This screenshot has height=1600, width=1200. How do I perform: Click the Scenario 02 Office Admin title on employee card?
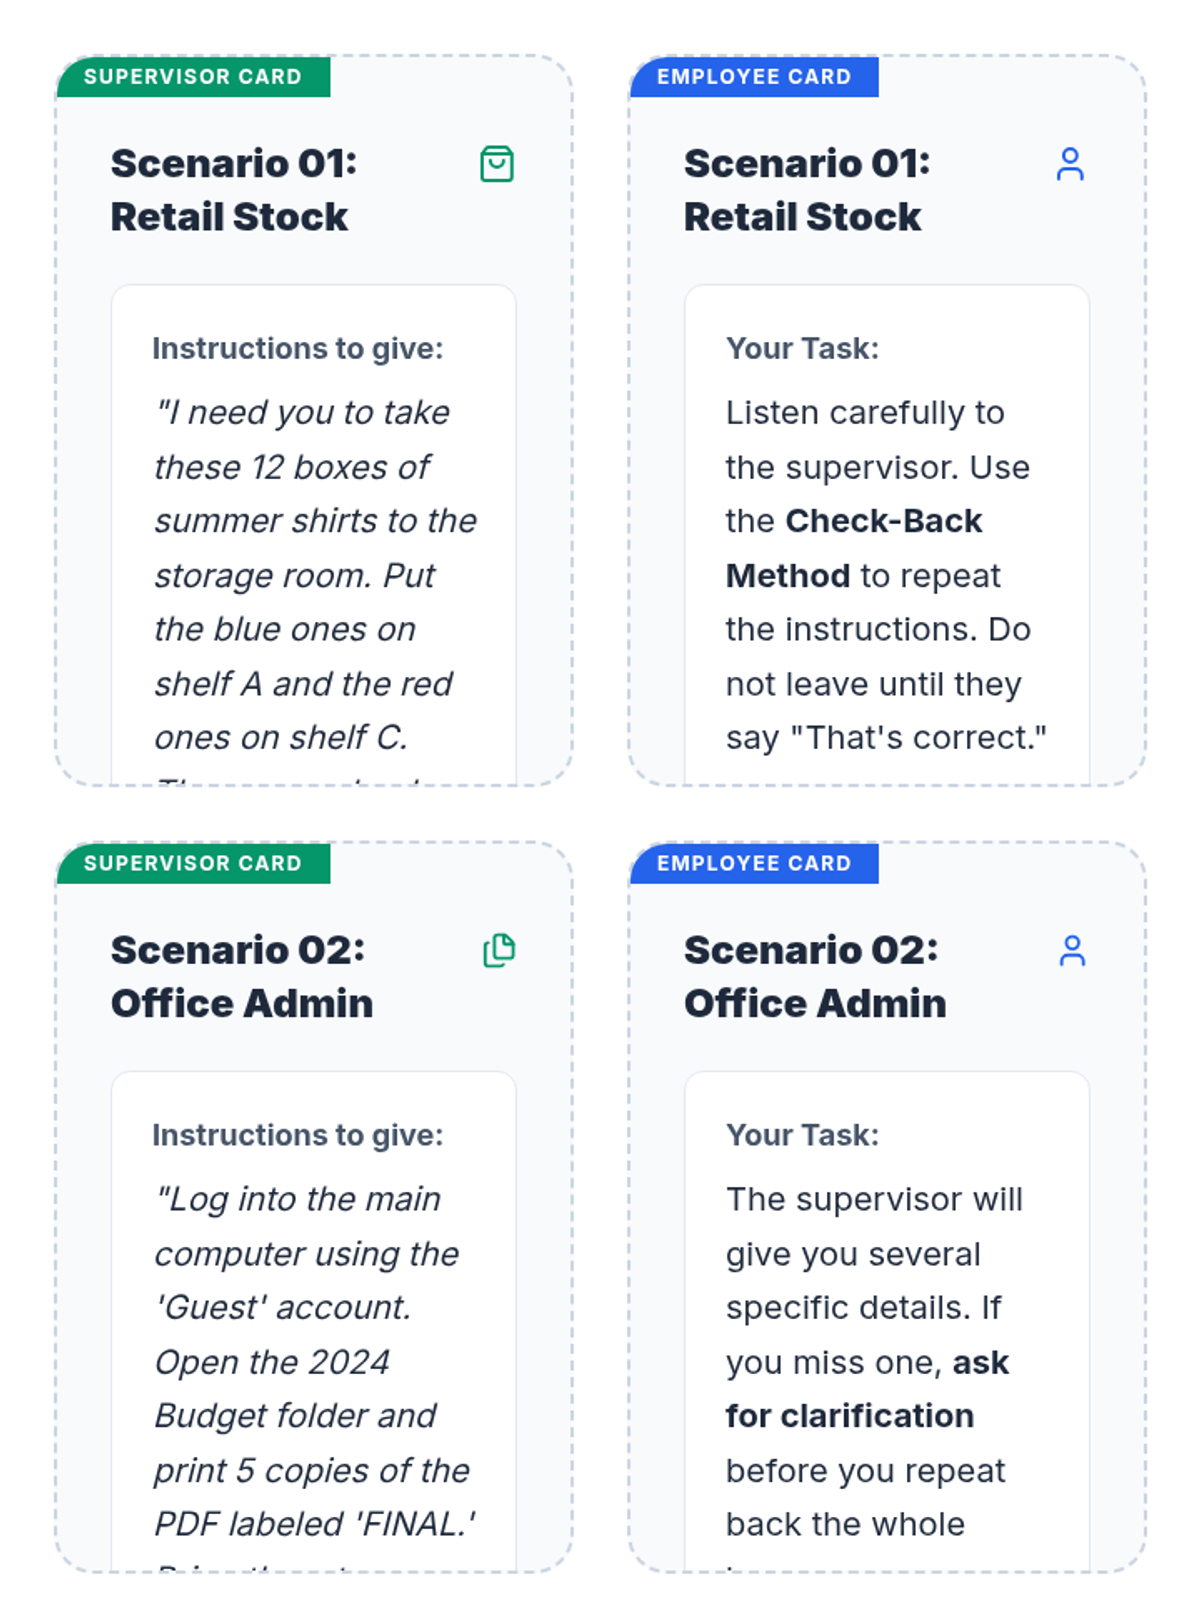coord(814,976)
